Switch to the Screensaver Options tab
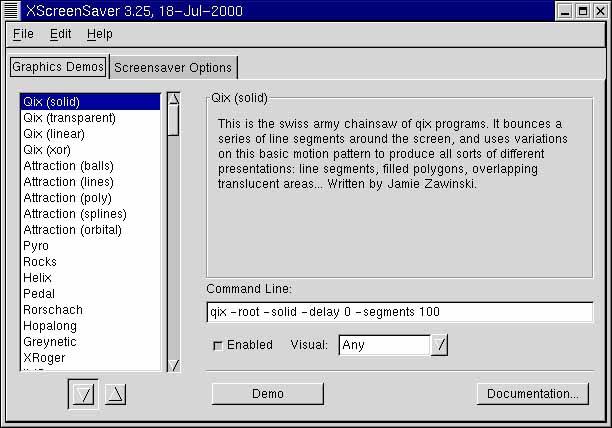Screen dimensions: 612x428 (173, 68)
